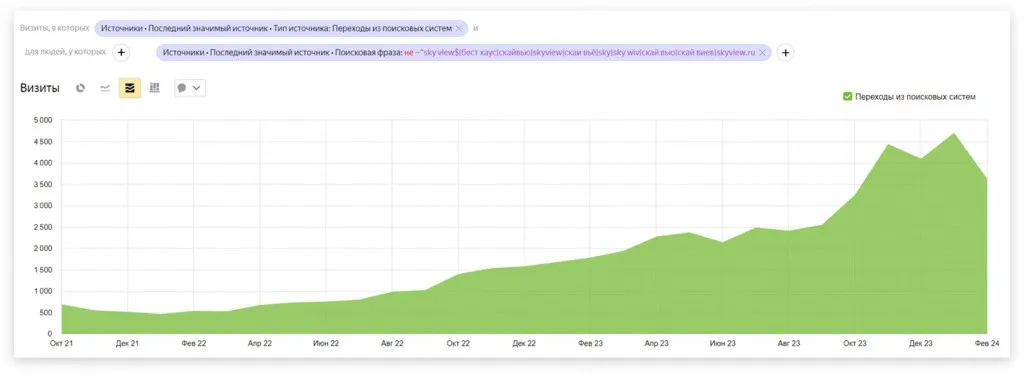Remove the search-engine source type filter
Viewport: 1024px width, 375px height.
coord(459,28)
